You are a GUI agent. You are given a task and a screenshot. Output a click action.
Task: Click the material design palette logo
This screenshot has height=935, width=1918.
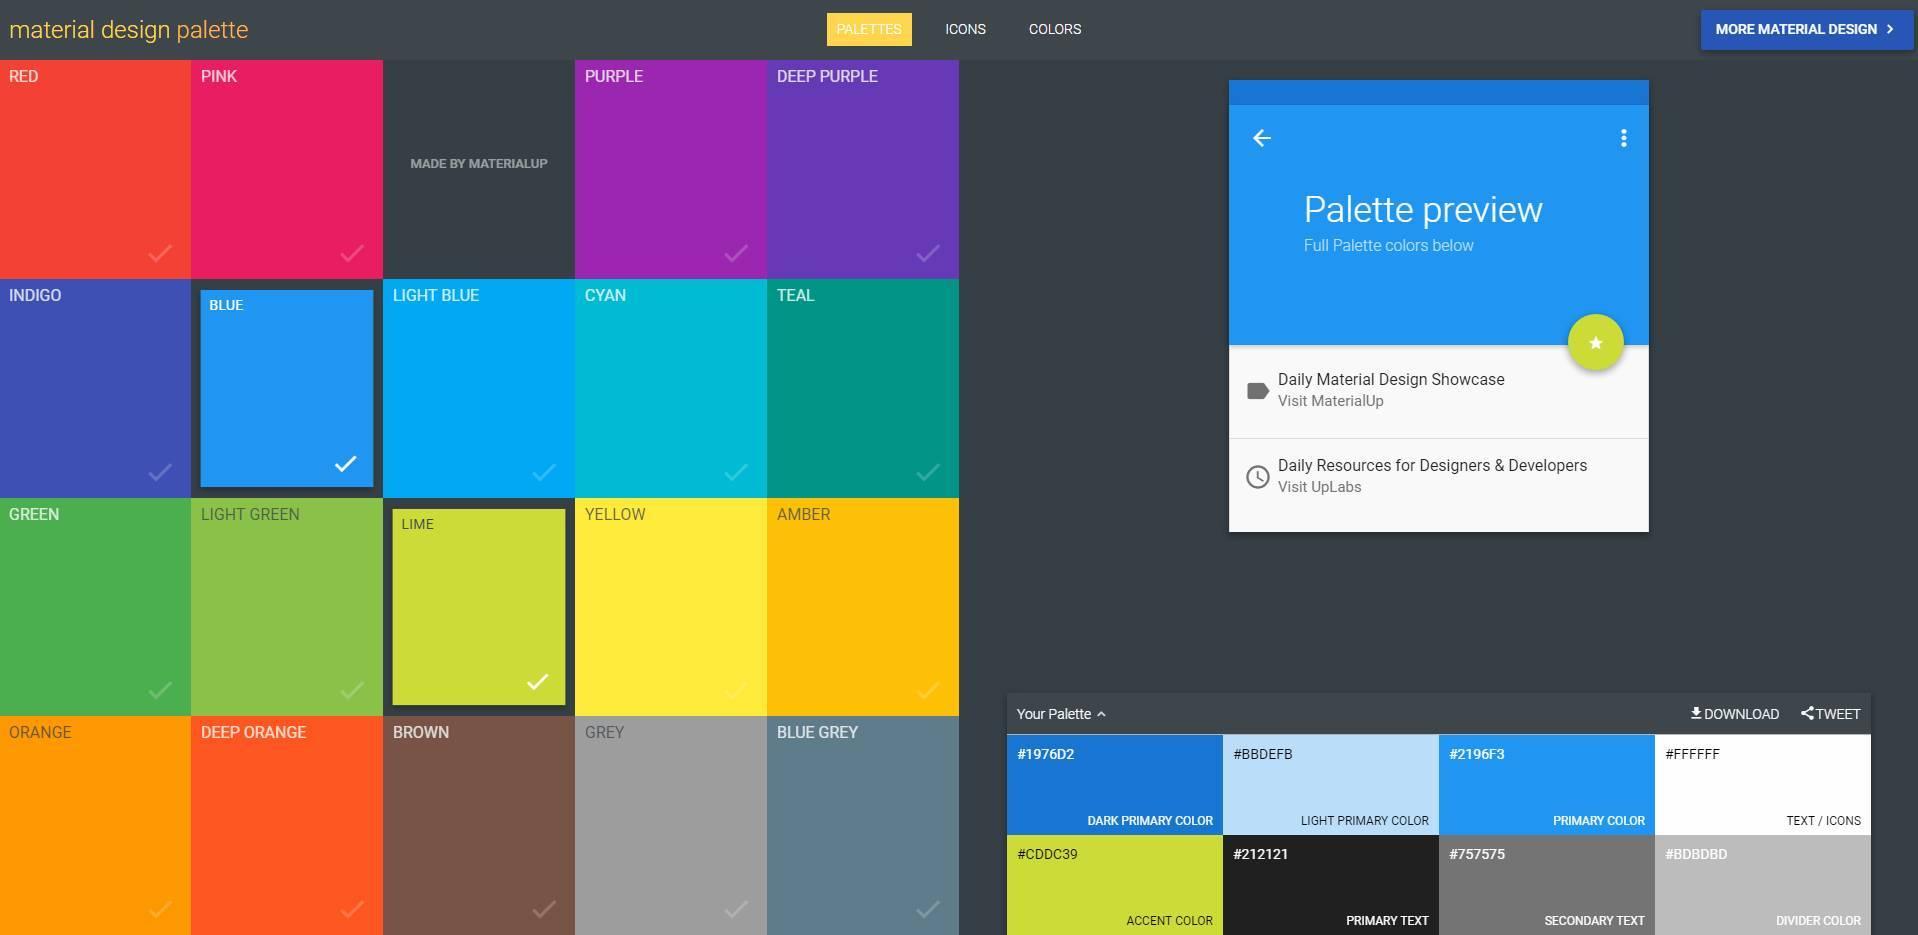pyautogui.click(x=129, y=30)
